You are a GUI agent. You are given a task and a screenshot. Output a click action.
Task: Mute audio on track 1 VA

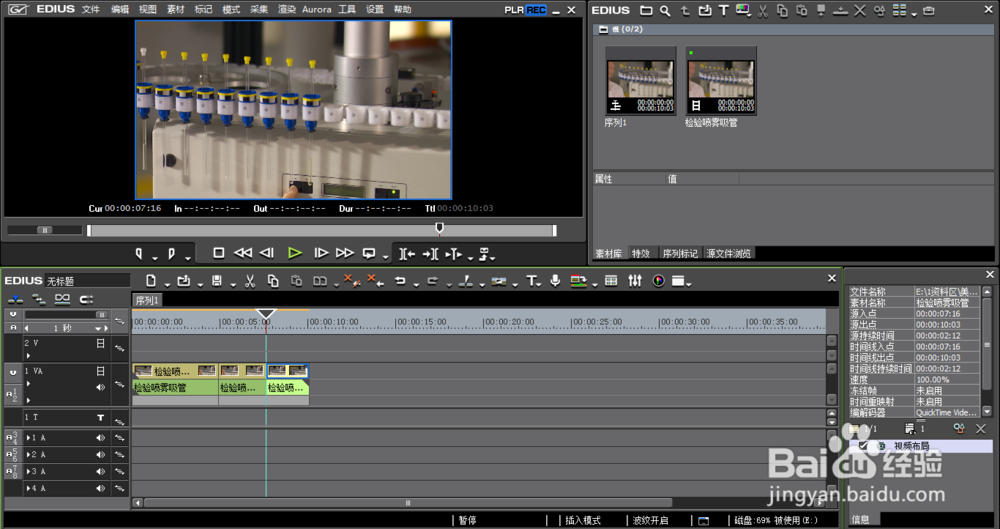pyautogui.click(x=100, y=387)
